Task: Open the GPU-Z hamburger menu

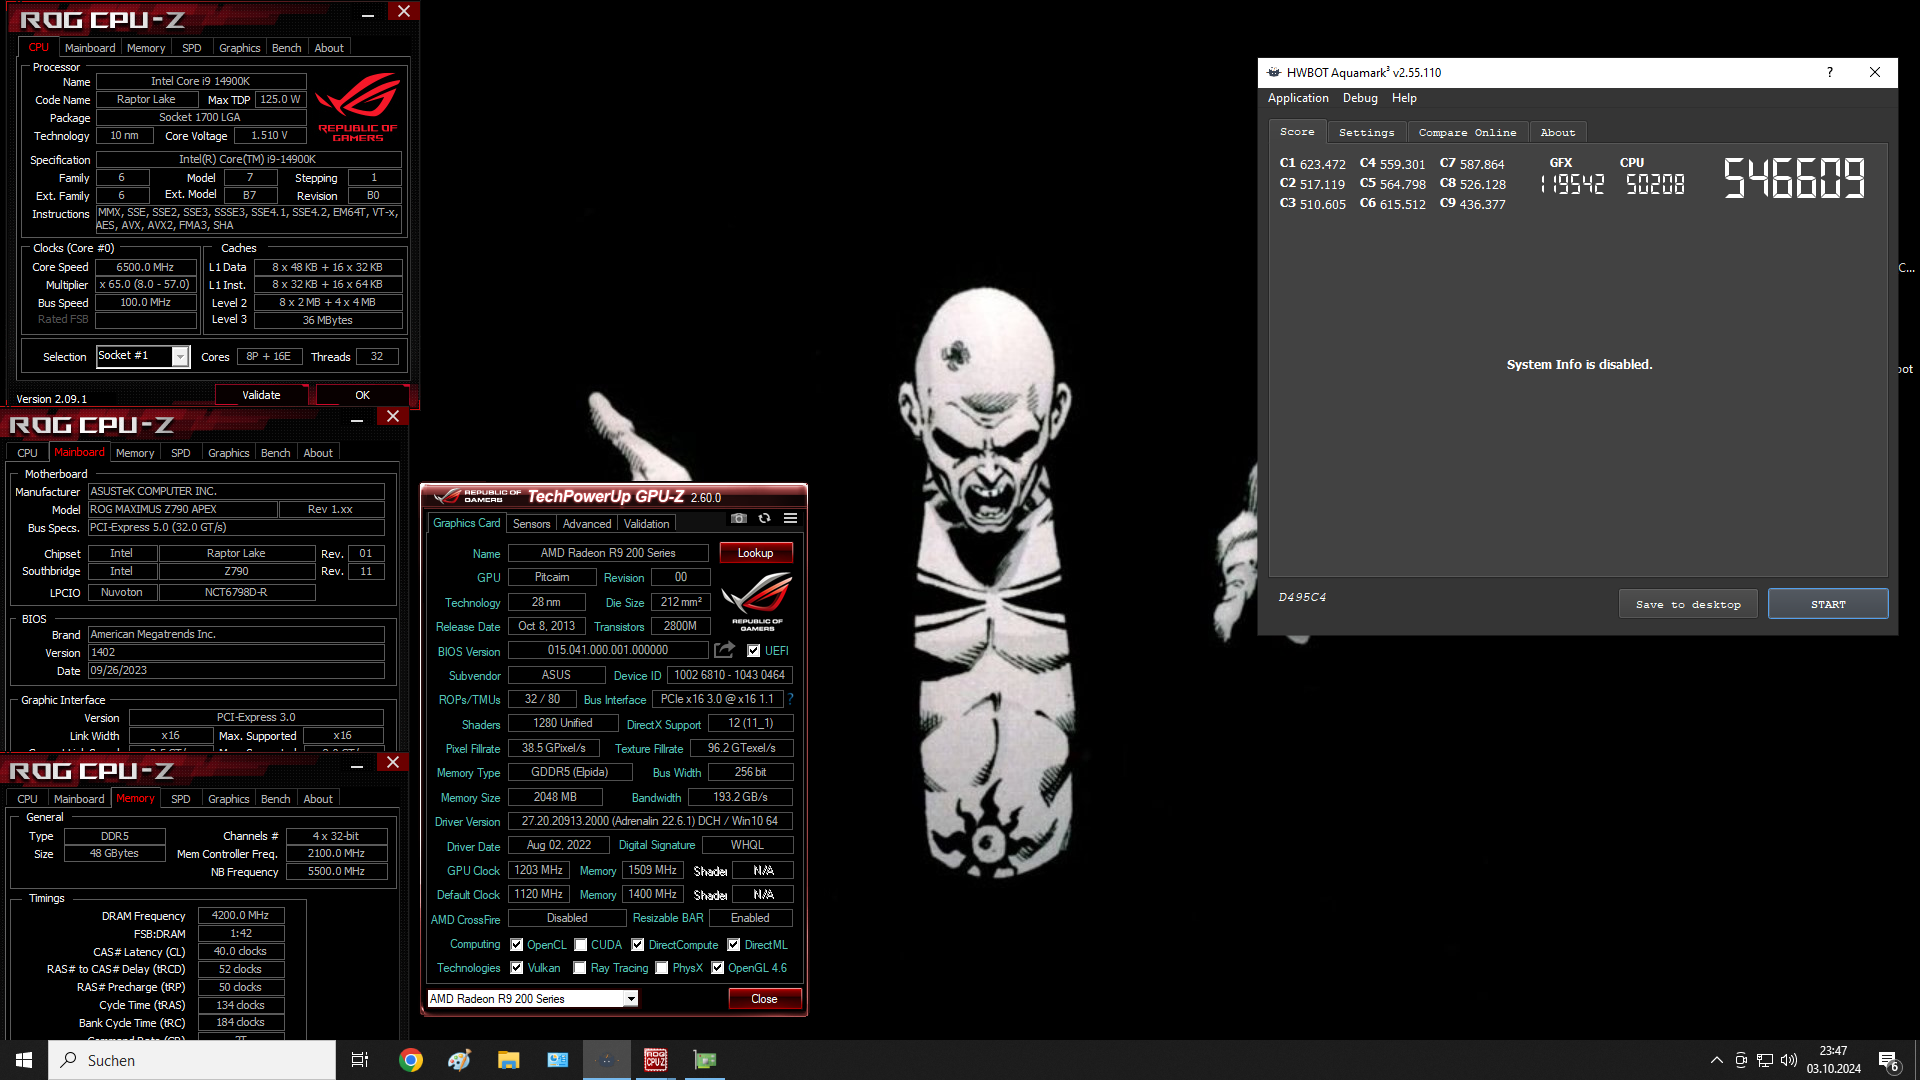Action: tap(790, 518)
